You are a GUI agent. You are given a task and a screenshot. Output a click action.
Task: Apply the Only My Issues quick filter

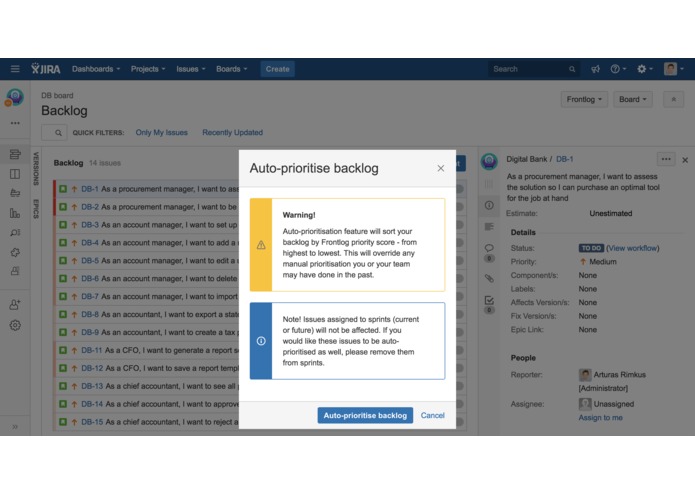coord(161,132)
